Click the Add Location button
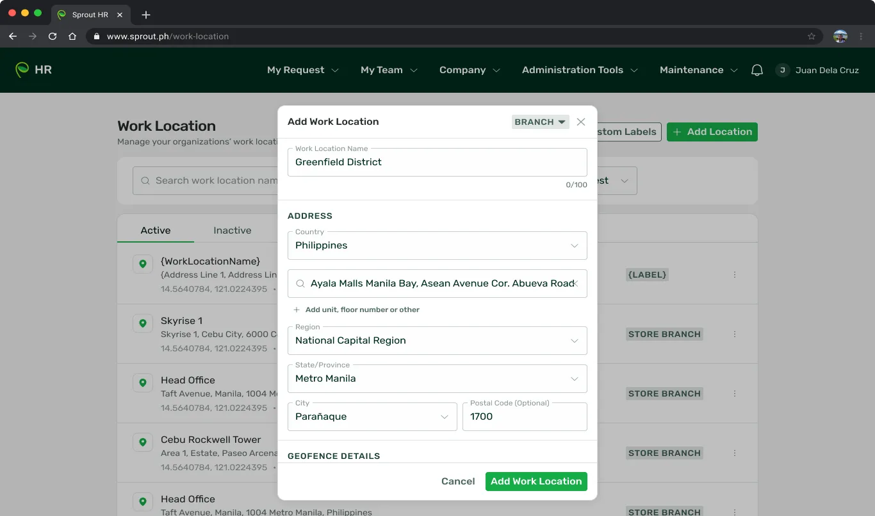This screenshot has height=516, width=875. tap(712, 132)
